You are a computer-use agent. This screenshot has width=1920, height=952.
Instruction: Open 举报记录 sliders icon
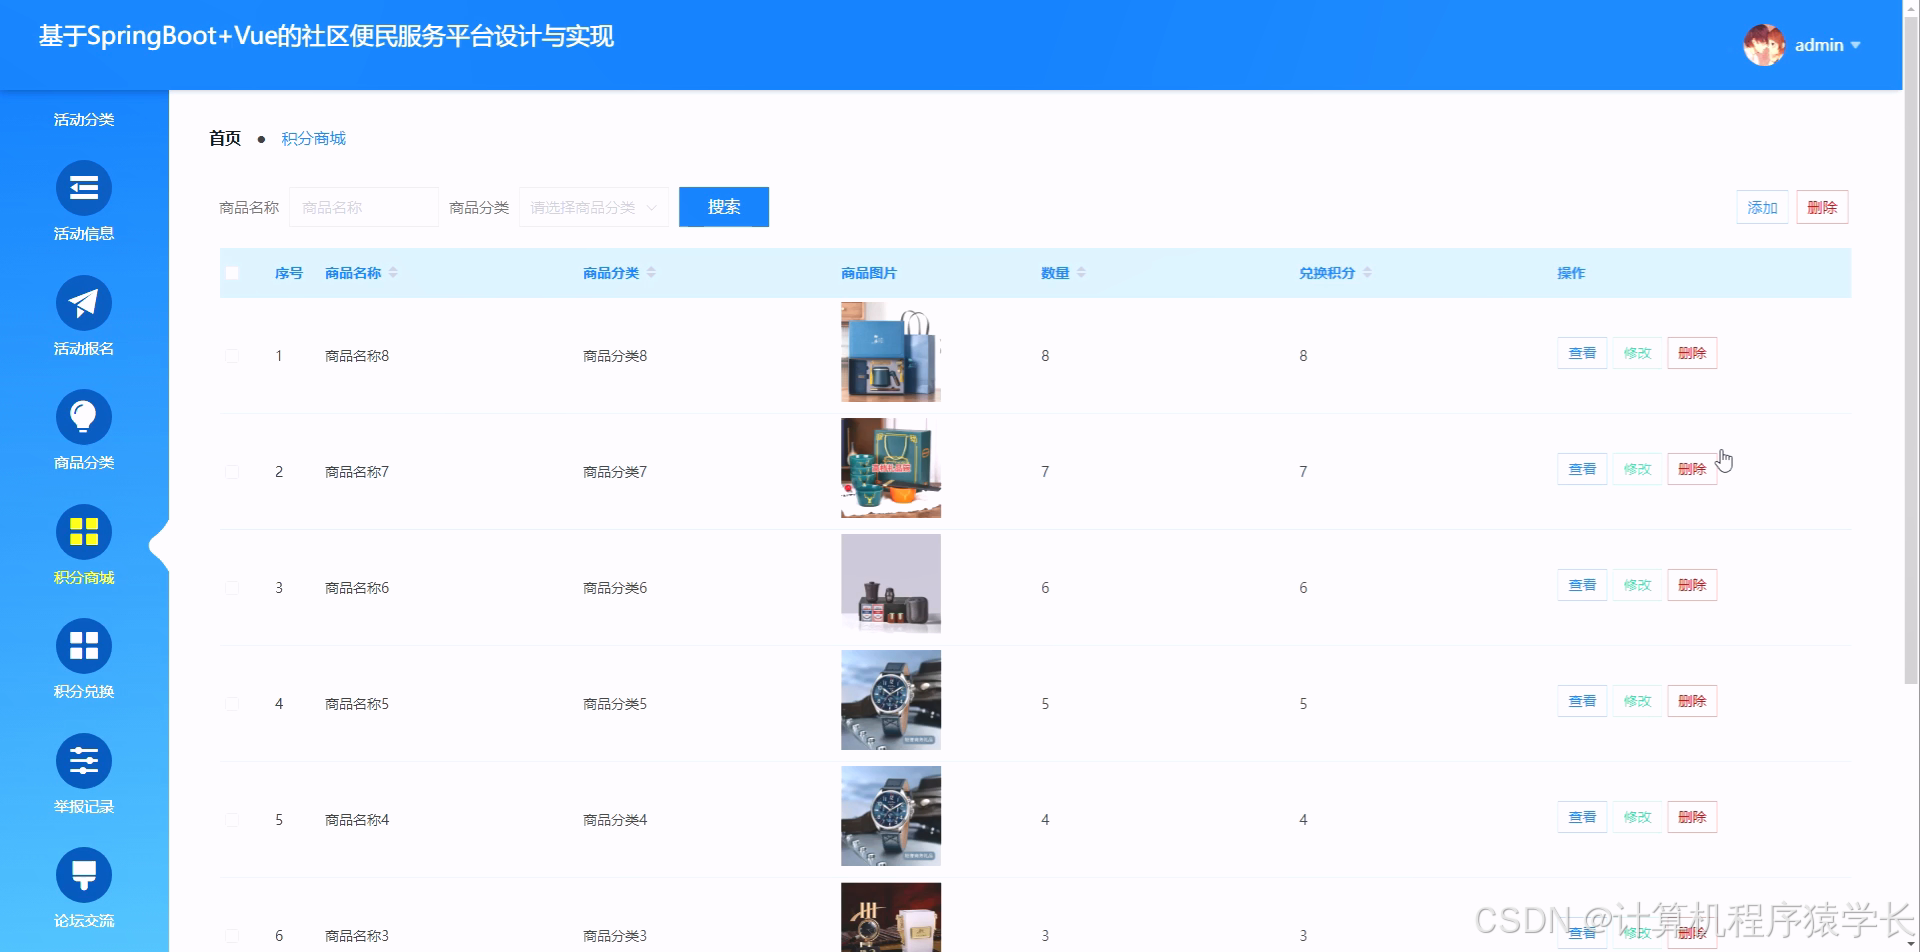point(84,761)
